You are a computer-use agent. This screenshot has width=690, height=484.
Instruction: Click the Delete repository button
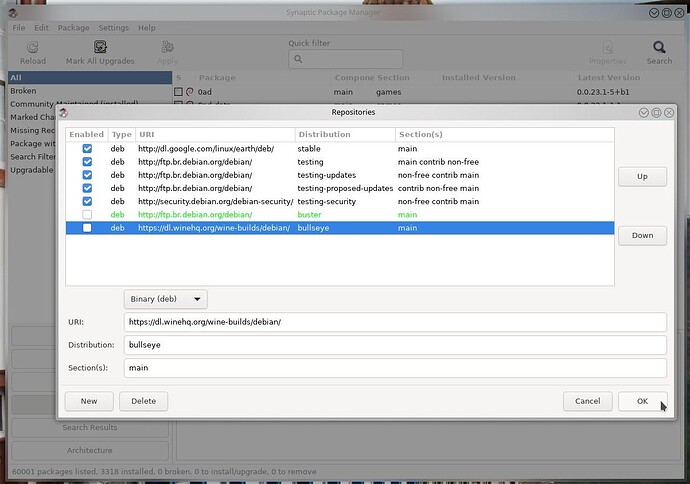click(144, 401)
